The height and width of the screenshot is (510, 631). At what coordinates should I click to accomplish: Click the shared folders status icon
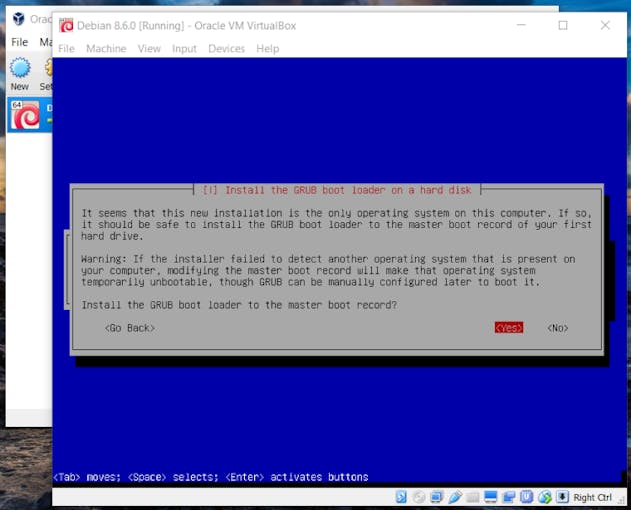click(472, 498)
